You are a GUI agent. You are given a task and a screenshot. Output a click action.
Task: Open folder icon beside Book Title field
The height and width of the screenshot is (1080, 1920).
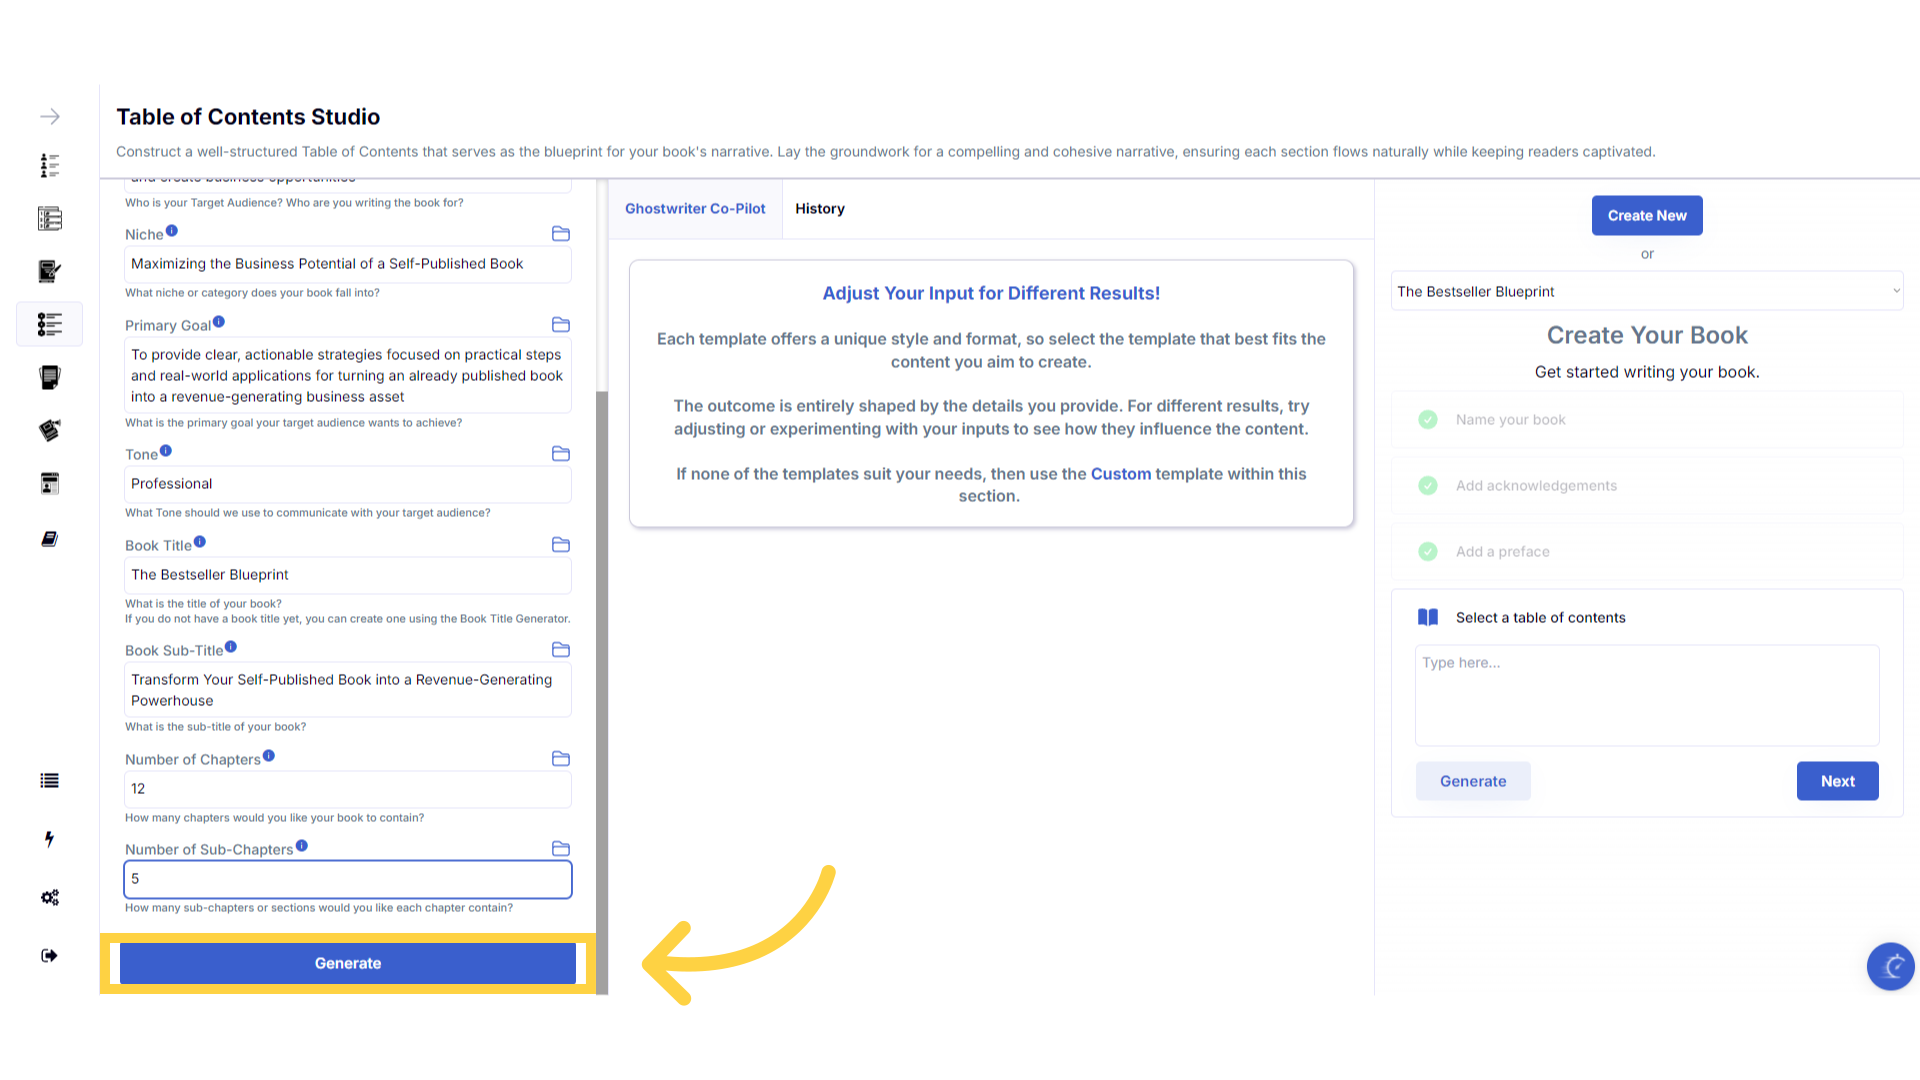561,545
